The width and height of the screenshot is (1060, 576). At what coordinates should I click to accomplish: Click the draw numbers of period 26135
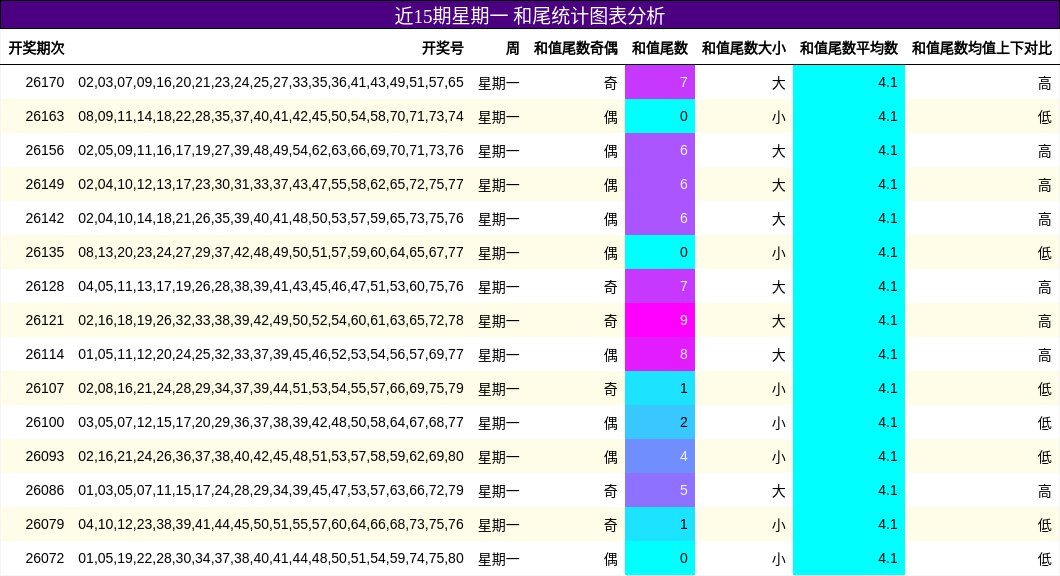point(271,252)
